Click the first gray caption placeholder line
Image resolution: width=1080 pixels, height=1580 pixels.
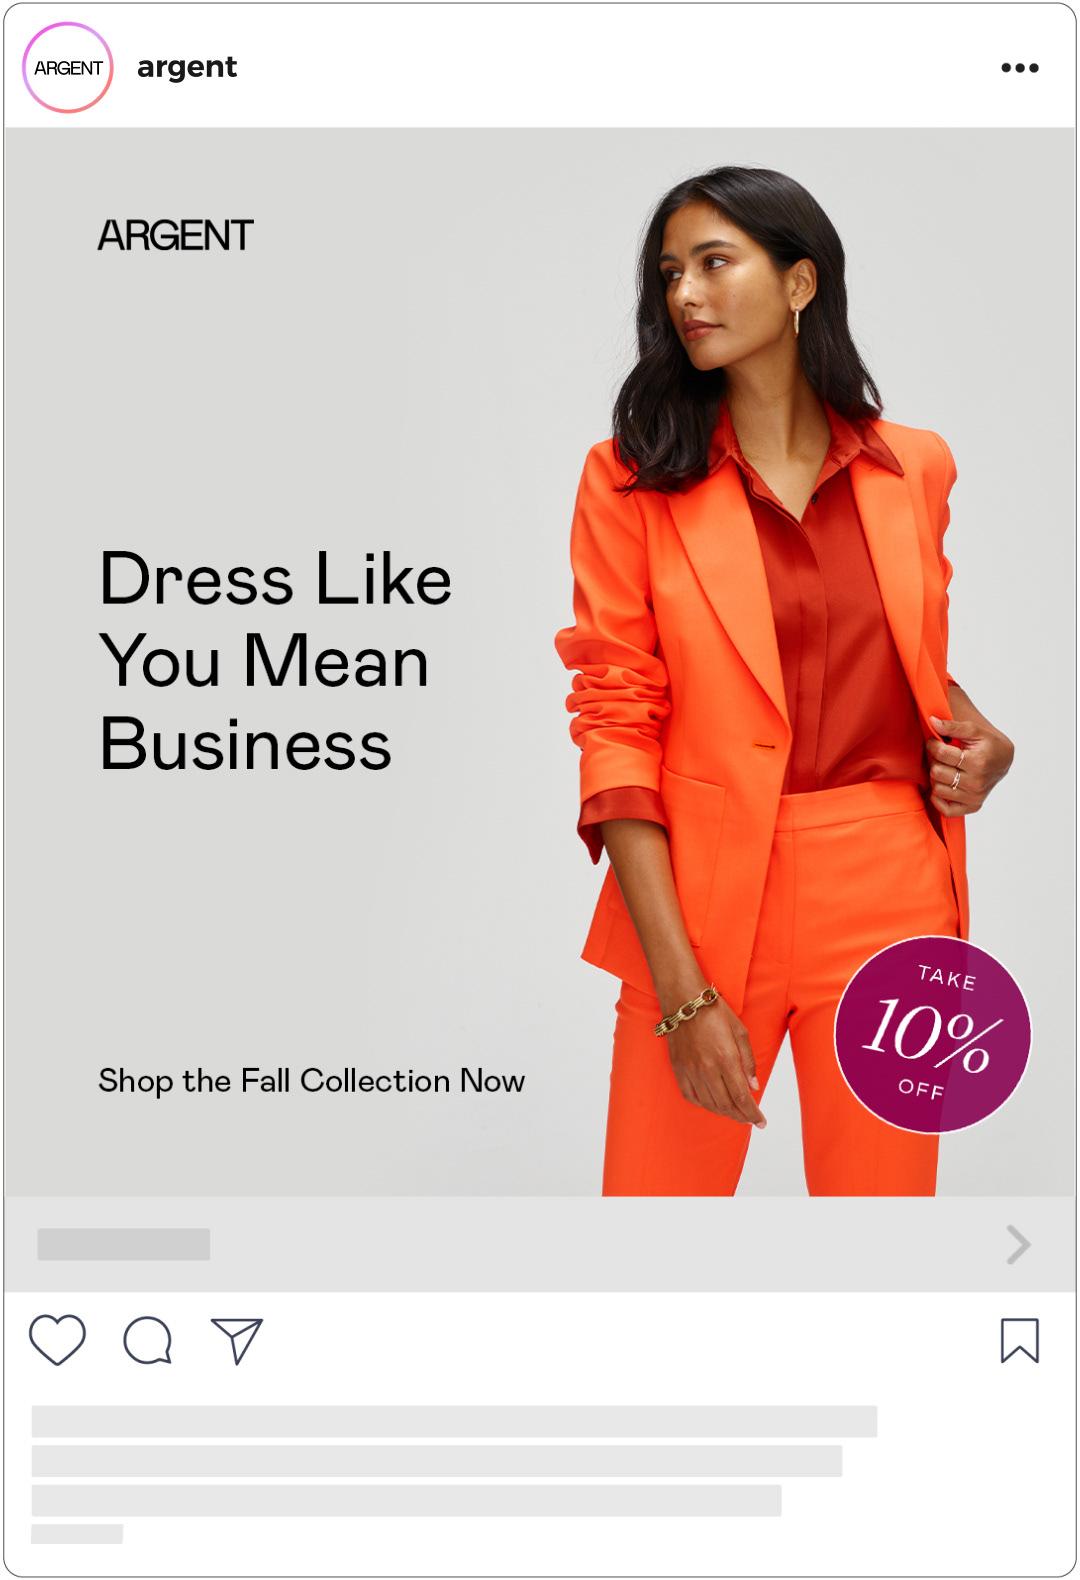point(454,1421)
